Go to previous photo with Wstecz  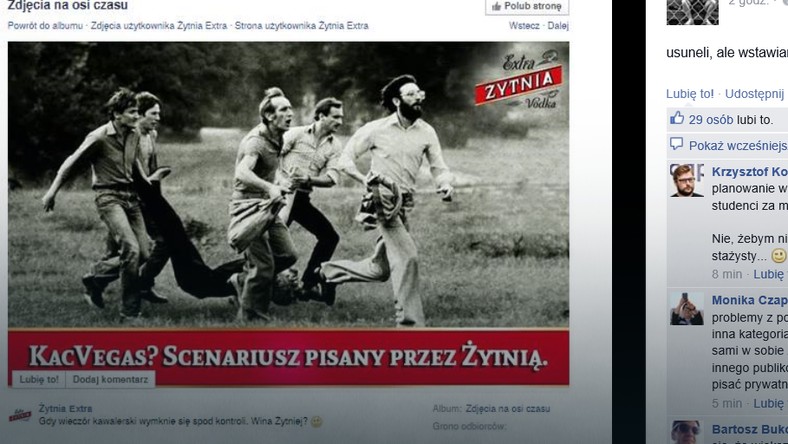click(524, 26)
